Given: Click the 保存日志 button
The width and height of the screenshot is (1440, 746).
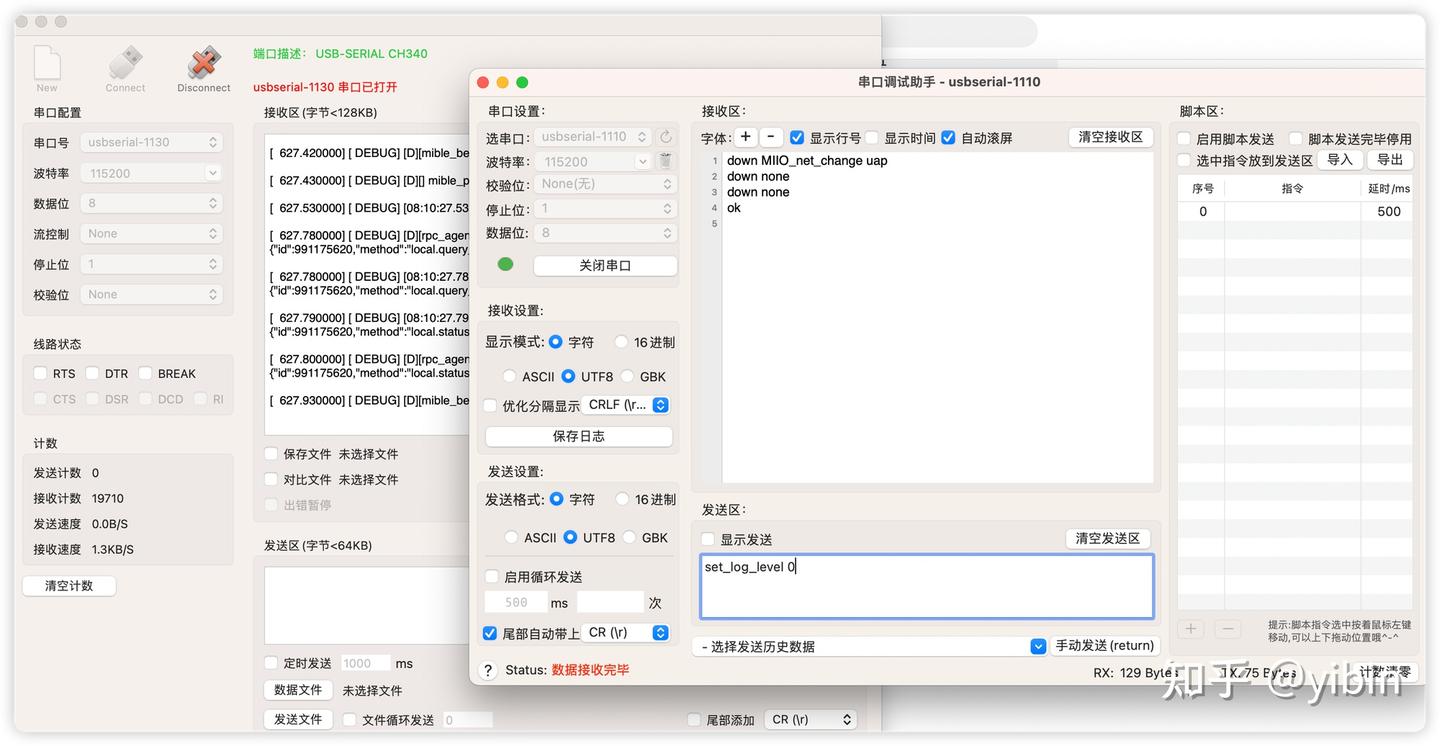Looking at the screenshot, I should pos(578,437).
